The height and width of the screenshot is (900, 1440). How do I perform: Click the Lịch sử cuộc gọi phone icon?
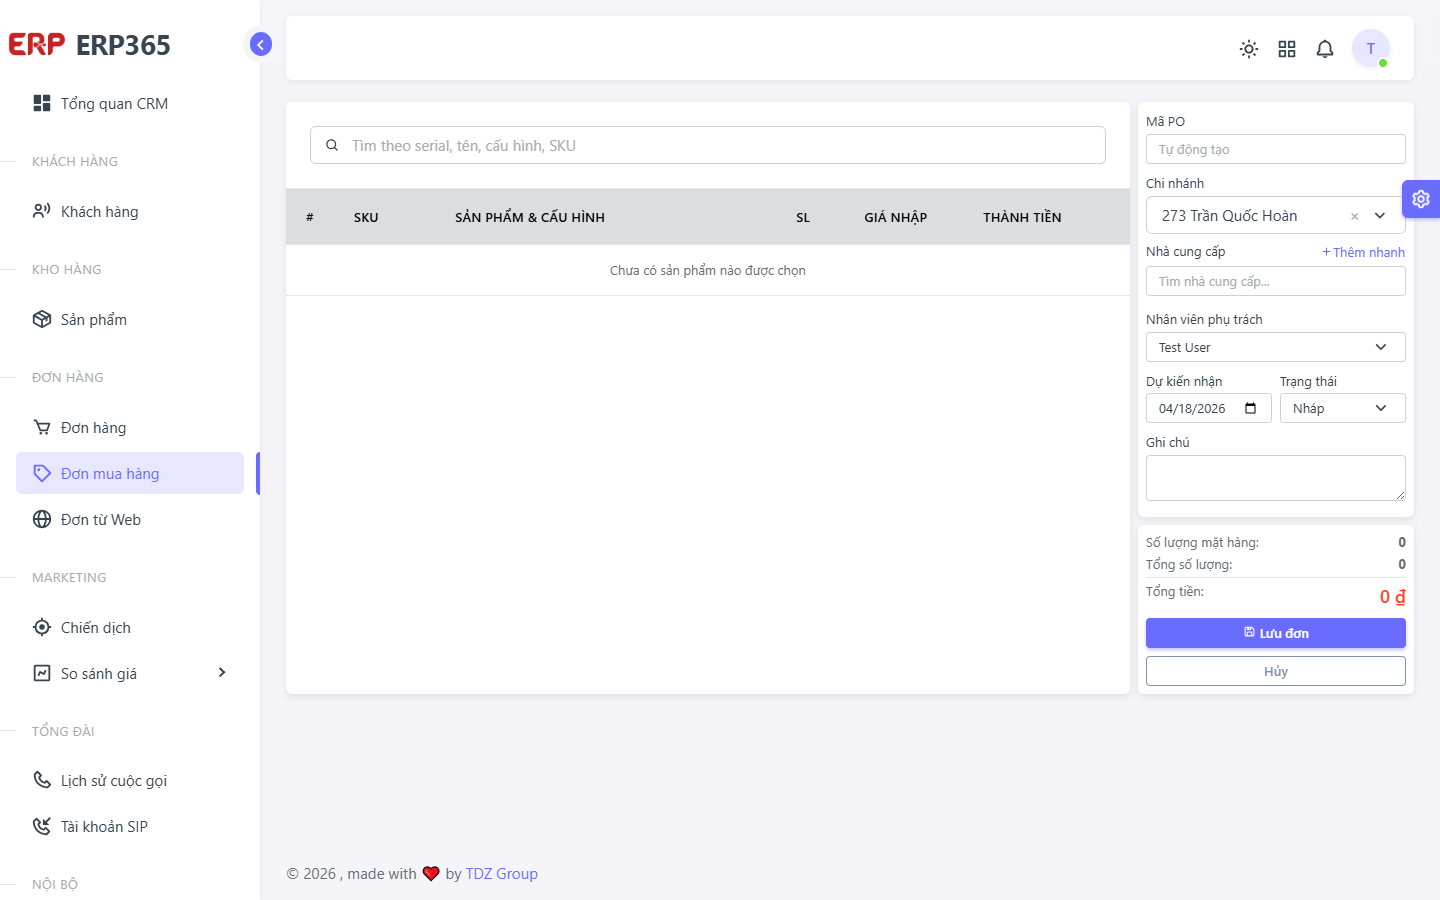(42, 779)
